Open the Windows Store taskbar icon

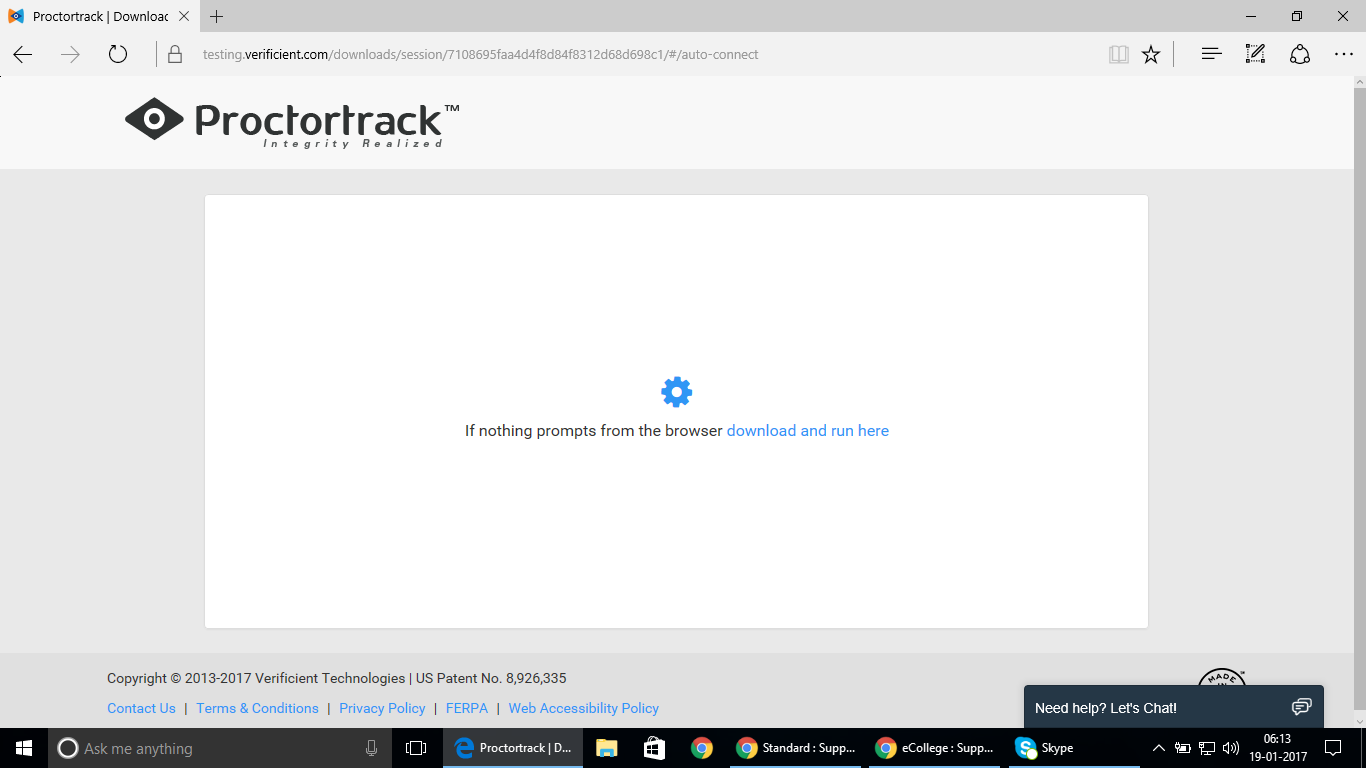click(654, 748)
